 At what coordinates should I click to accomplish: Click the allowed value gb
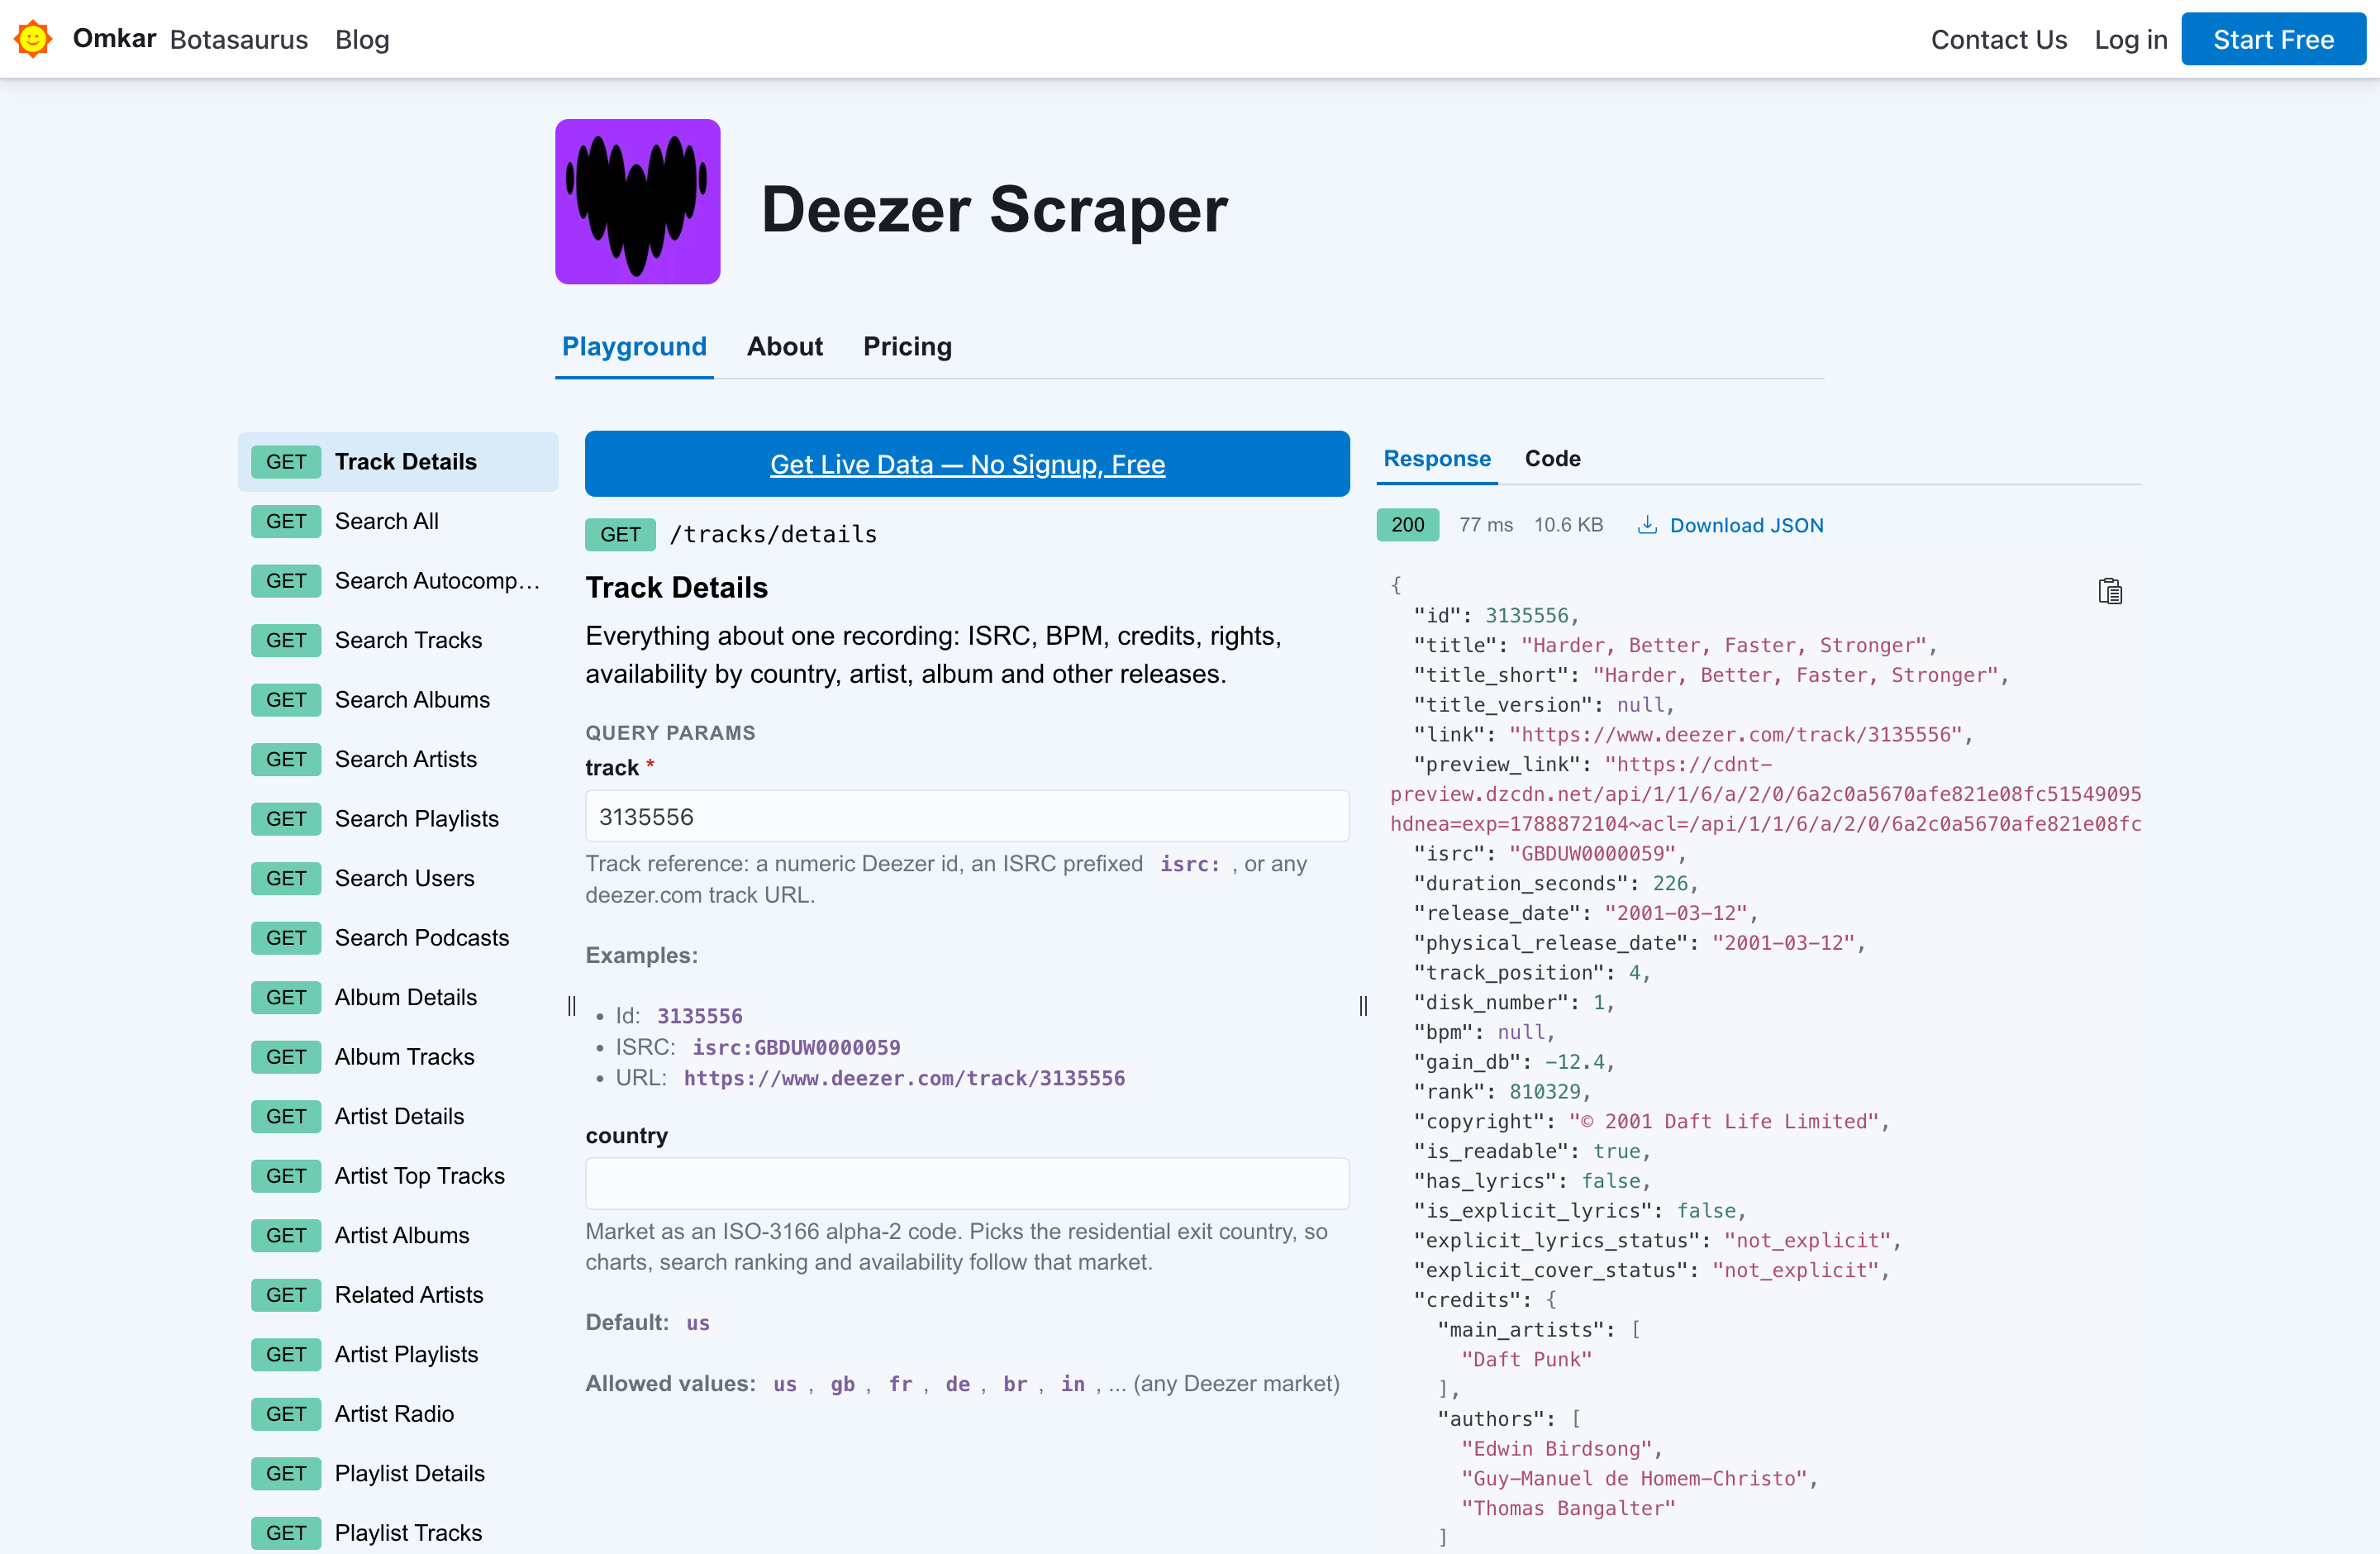coord(842,1384)
